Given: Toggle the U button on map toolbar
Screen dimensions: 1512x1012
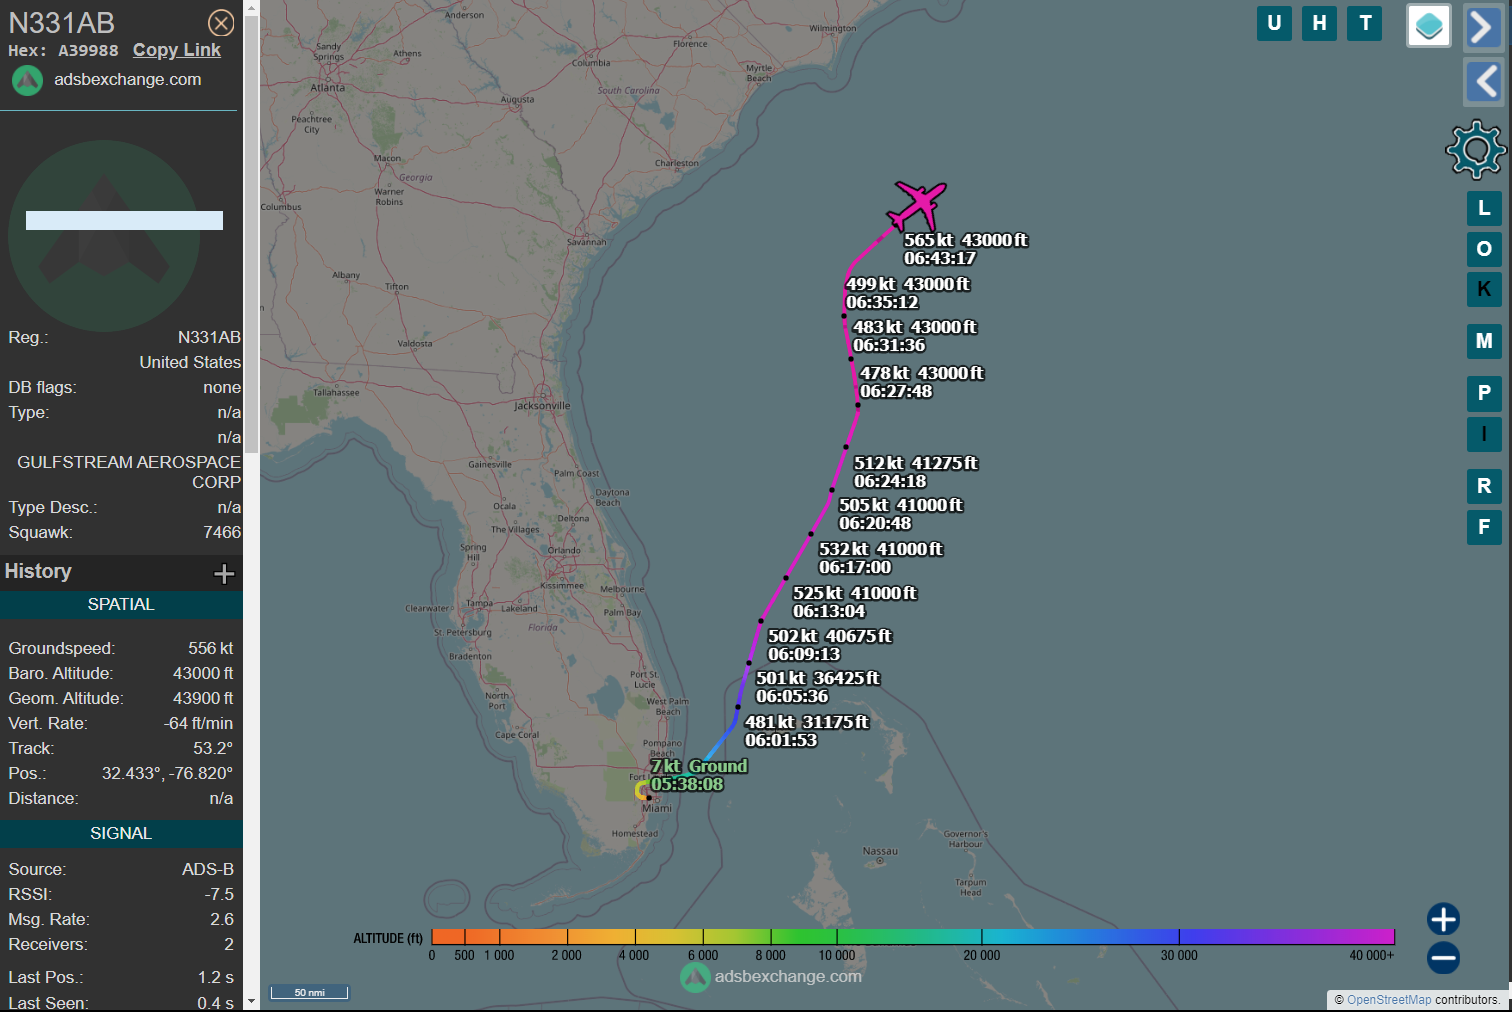Looking at the screenshot, I should pos(1274,23).
